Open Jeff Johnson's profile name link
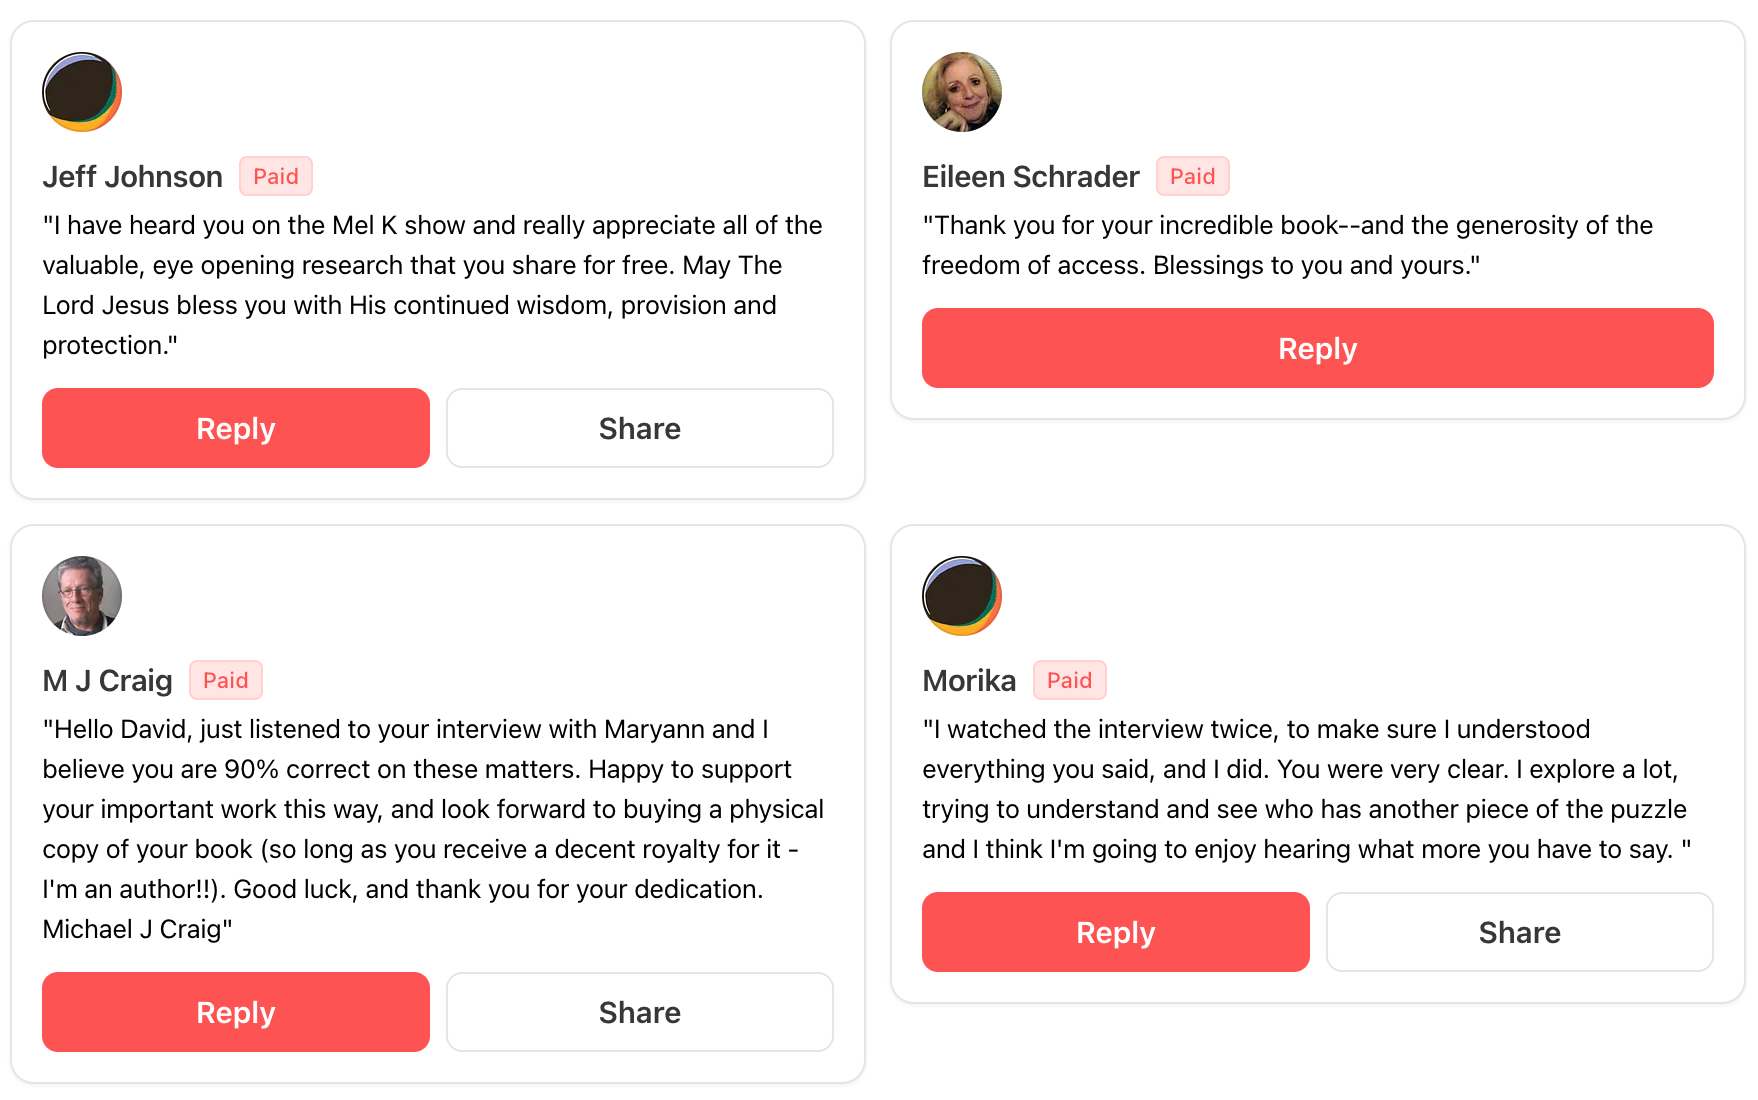1758x1100 pixels. pos(133,177)
